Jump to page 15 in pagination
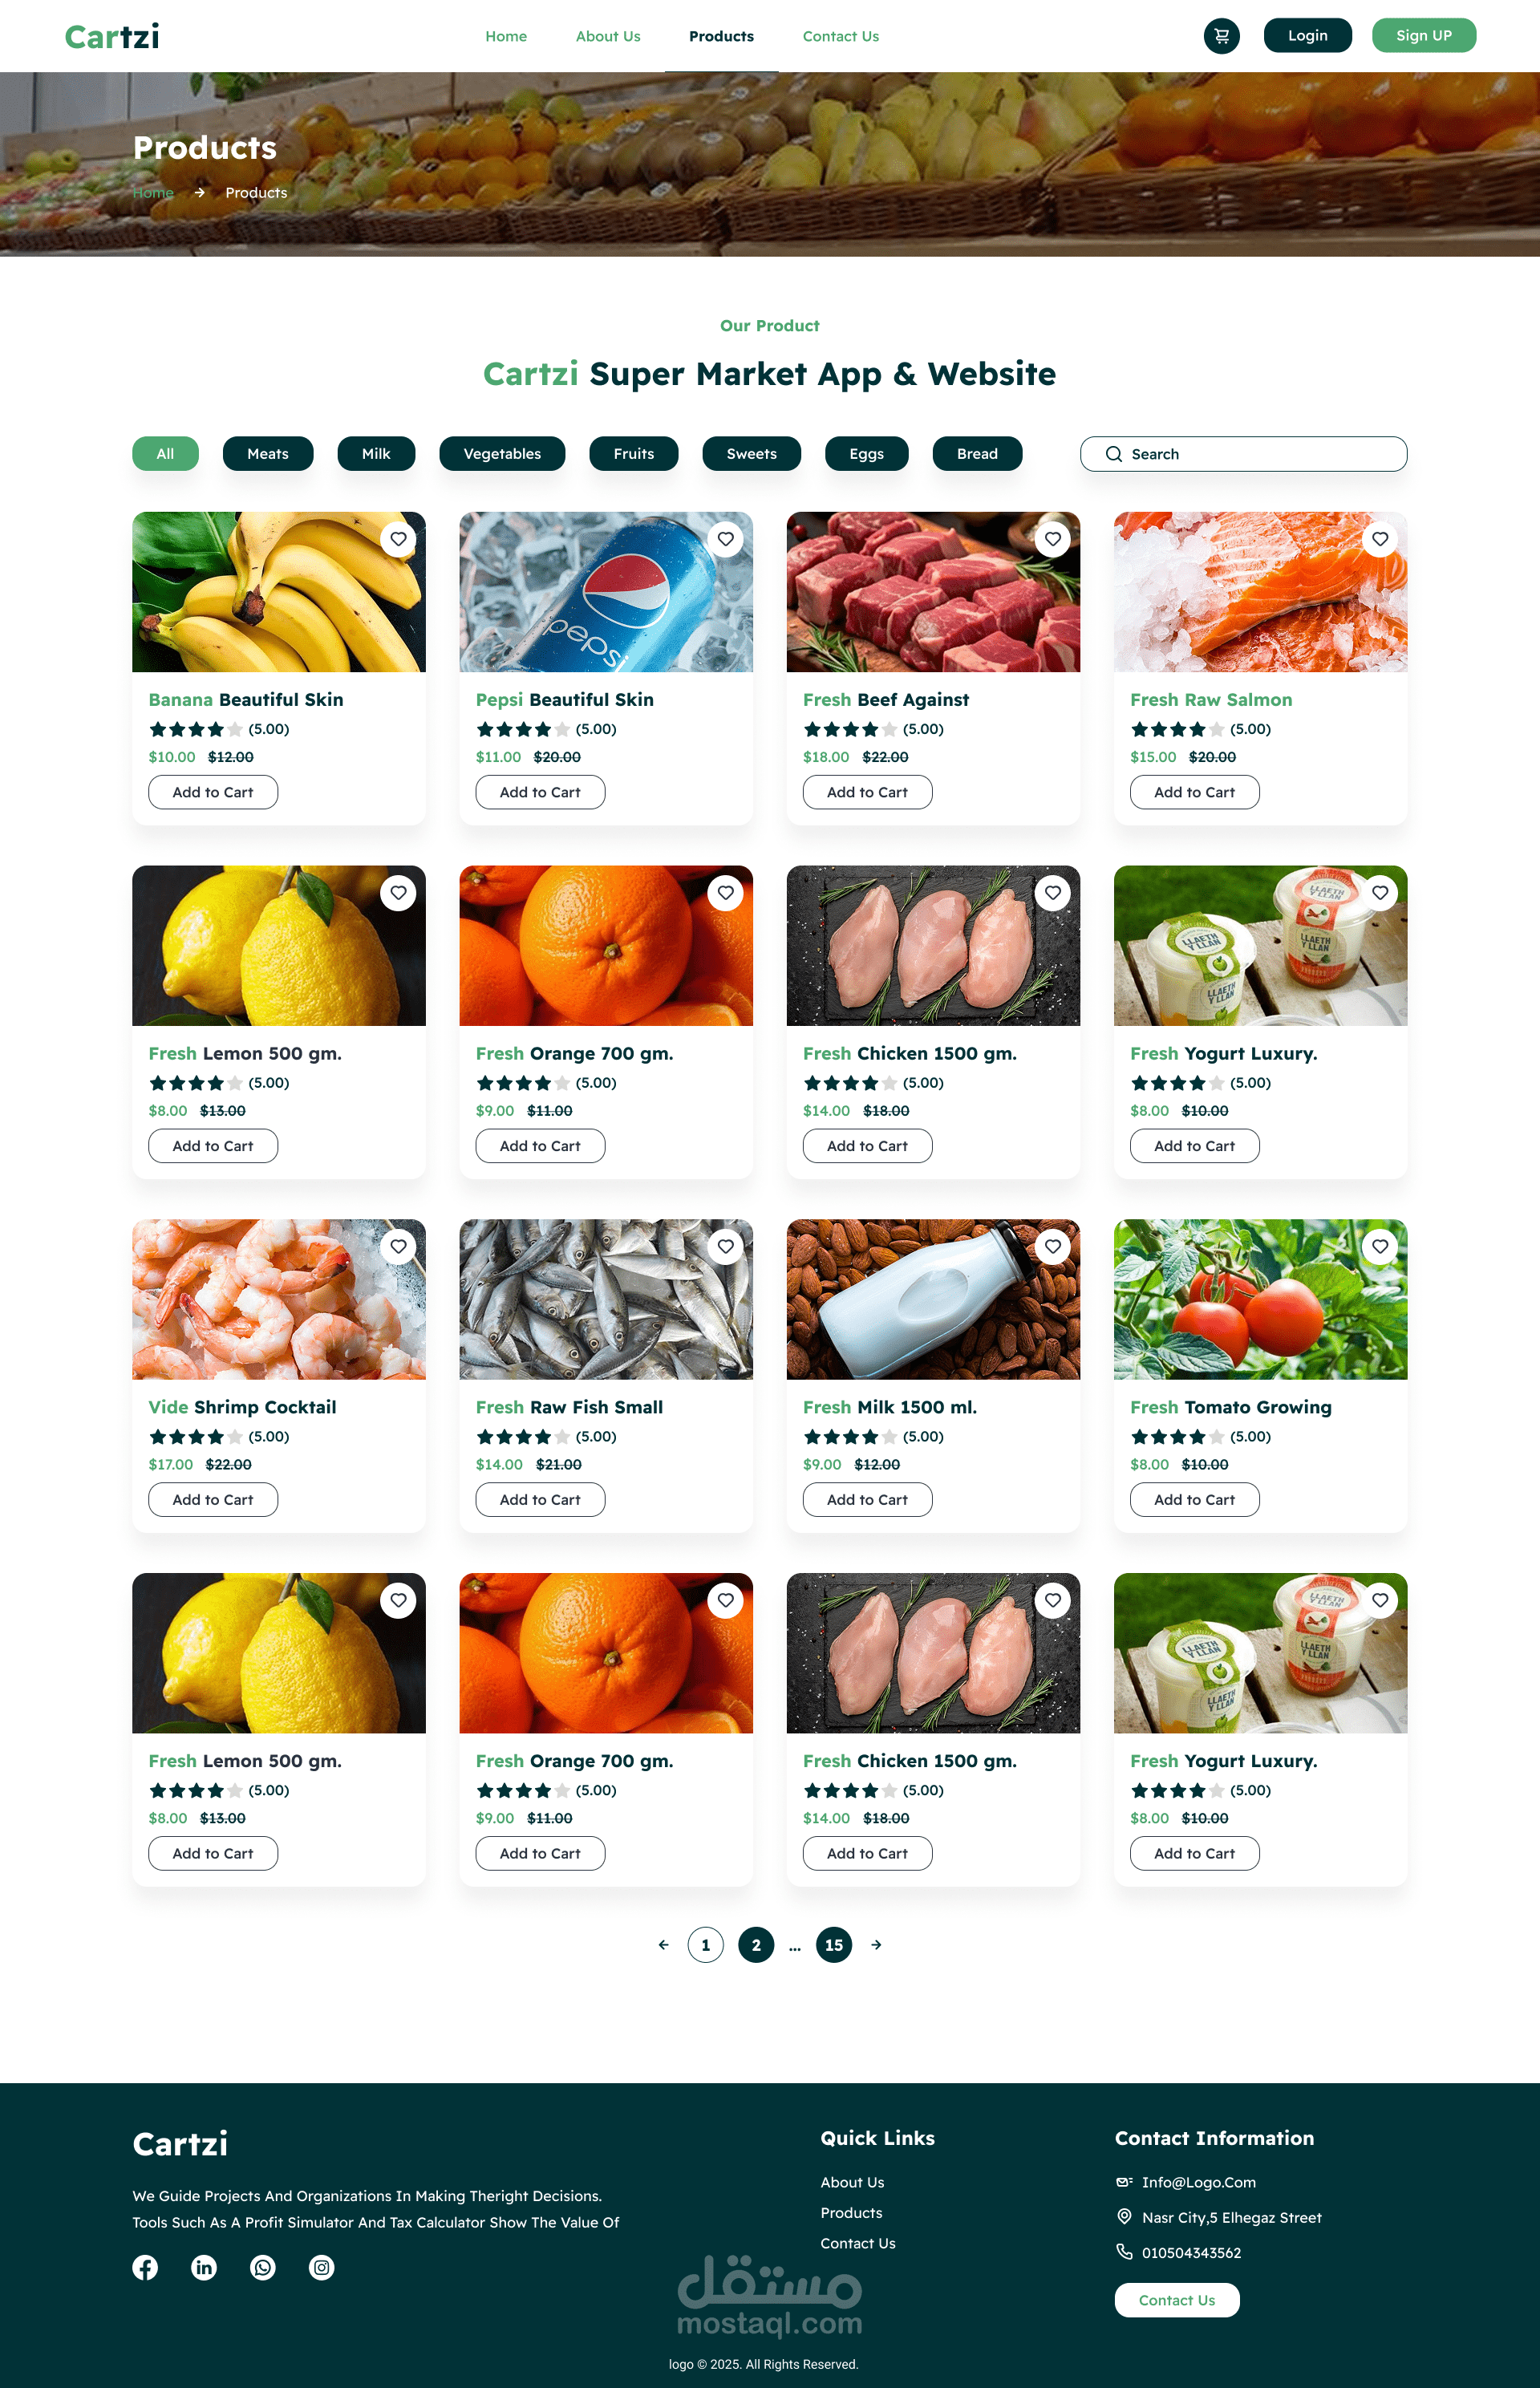 click(834, 1944)
